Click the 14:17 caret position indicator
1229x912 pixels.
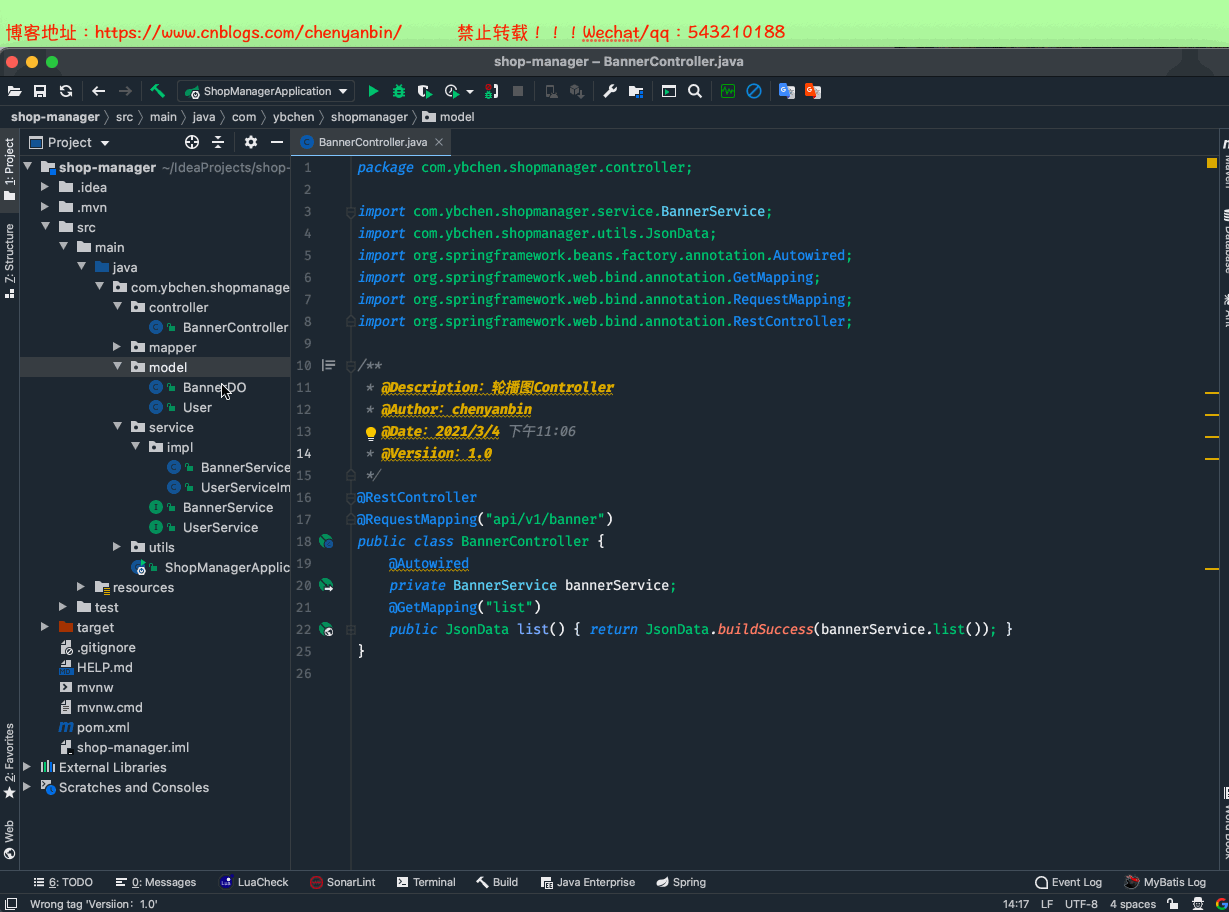click(1016, 904)
